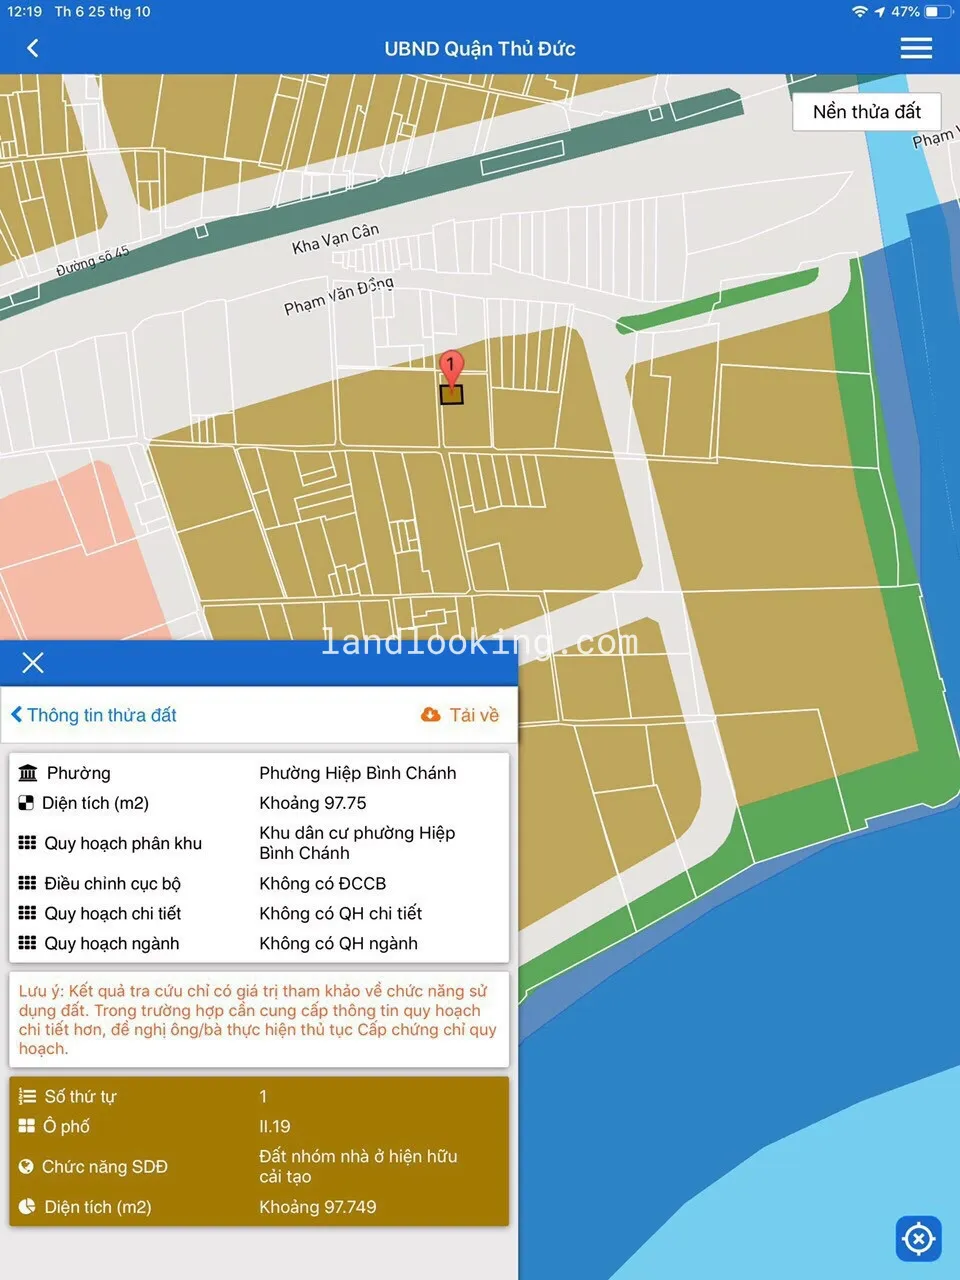Select the Quy hoạch phân khu row
Screen dimensions: 960x1280
click(258, 843)
